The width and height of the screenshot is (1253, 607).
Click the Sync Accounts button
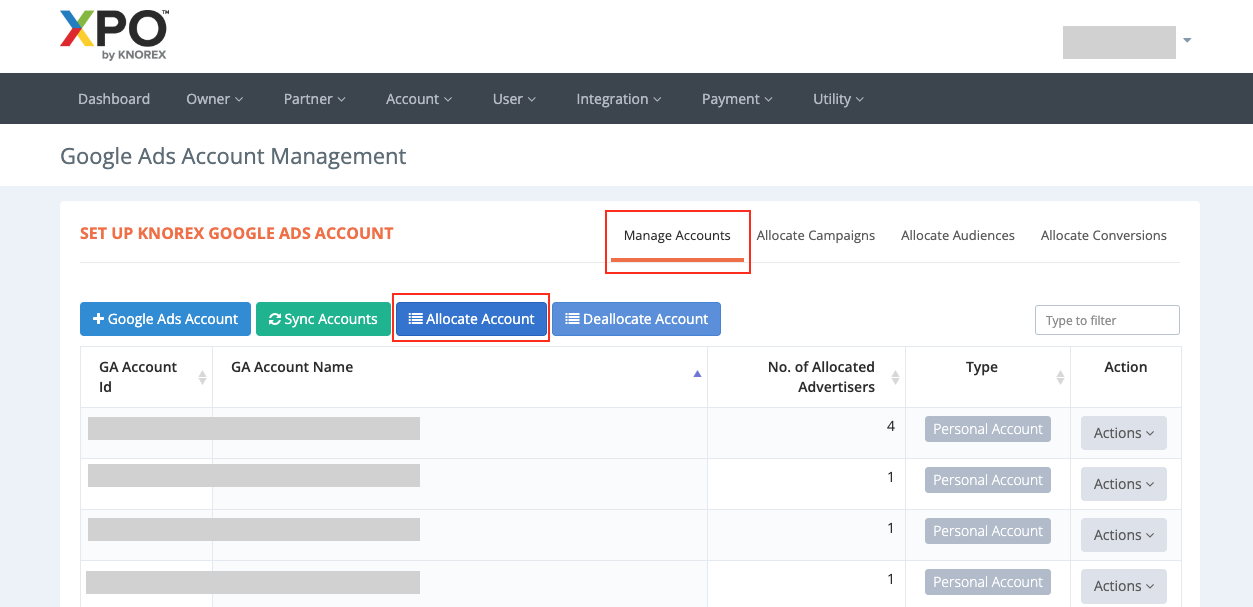point(323,319)
